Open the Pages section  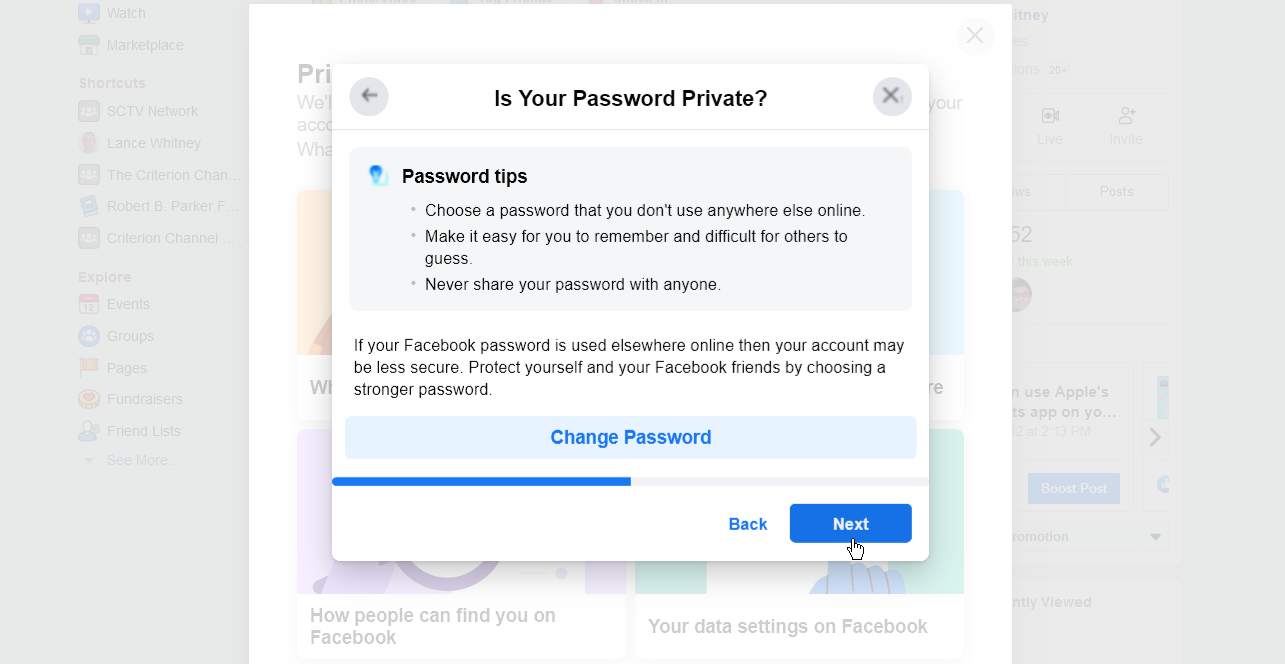(88, 368)
